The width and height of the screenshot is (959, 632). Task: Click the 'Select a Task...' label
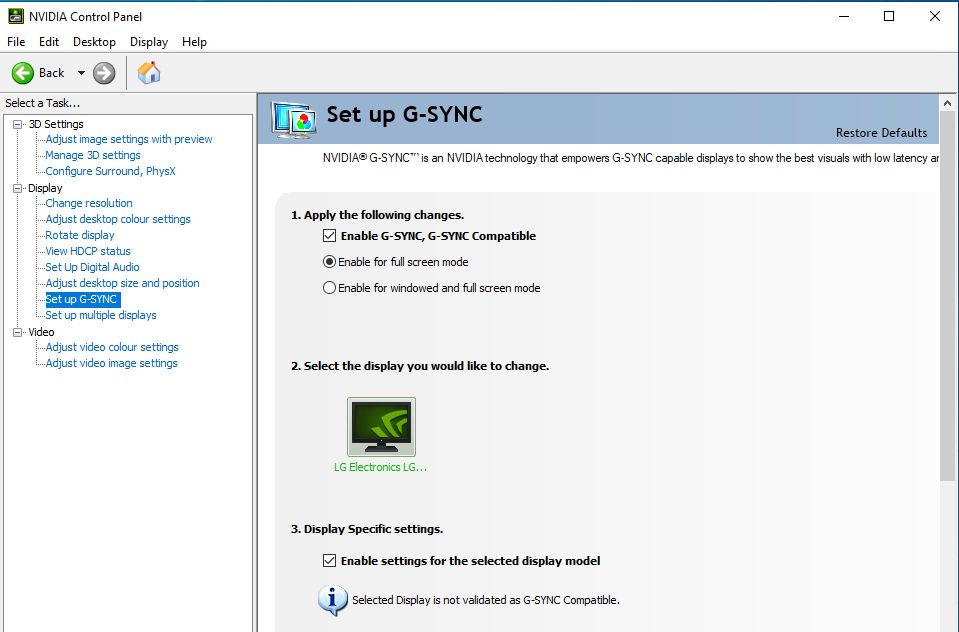click(x=42, y=103)
